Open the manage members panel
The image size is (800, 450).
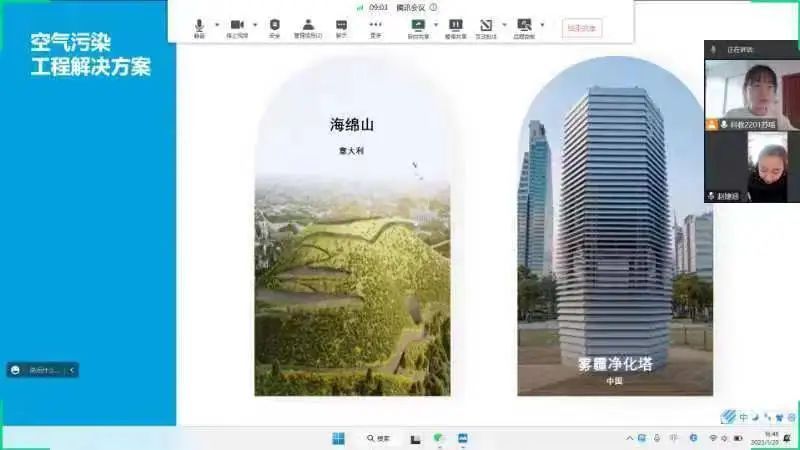click(x=308, y=25)
